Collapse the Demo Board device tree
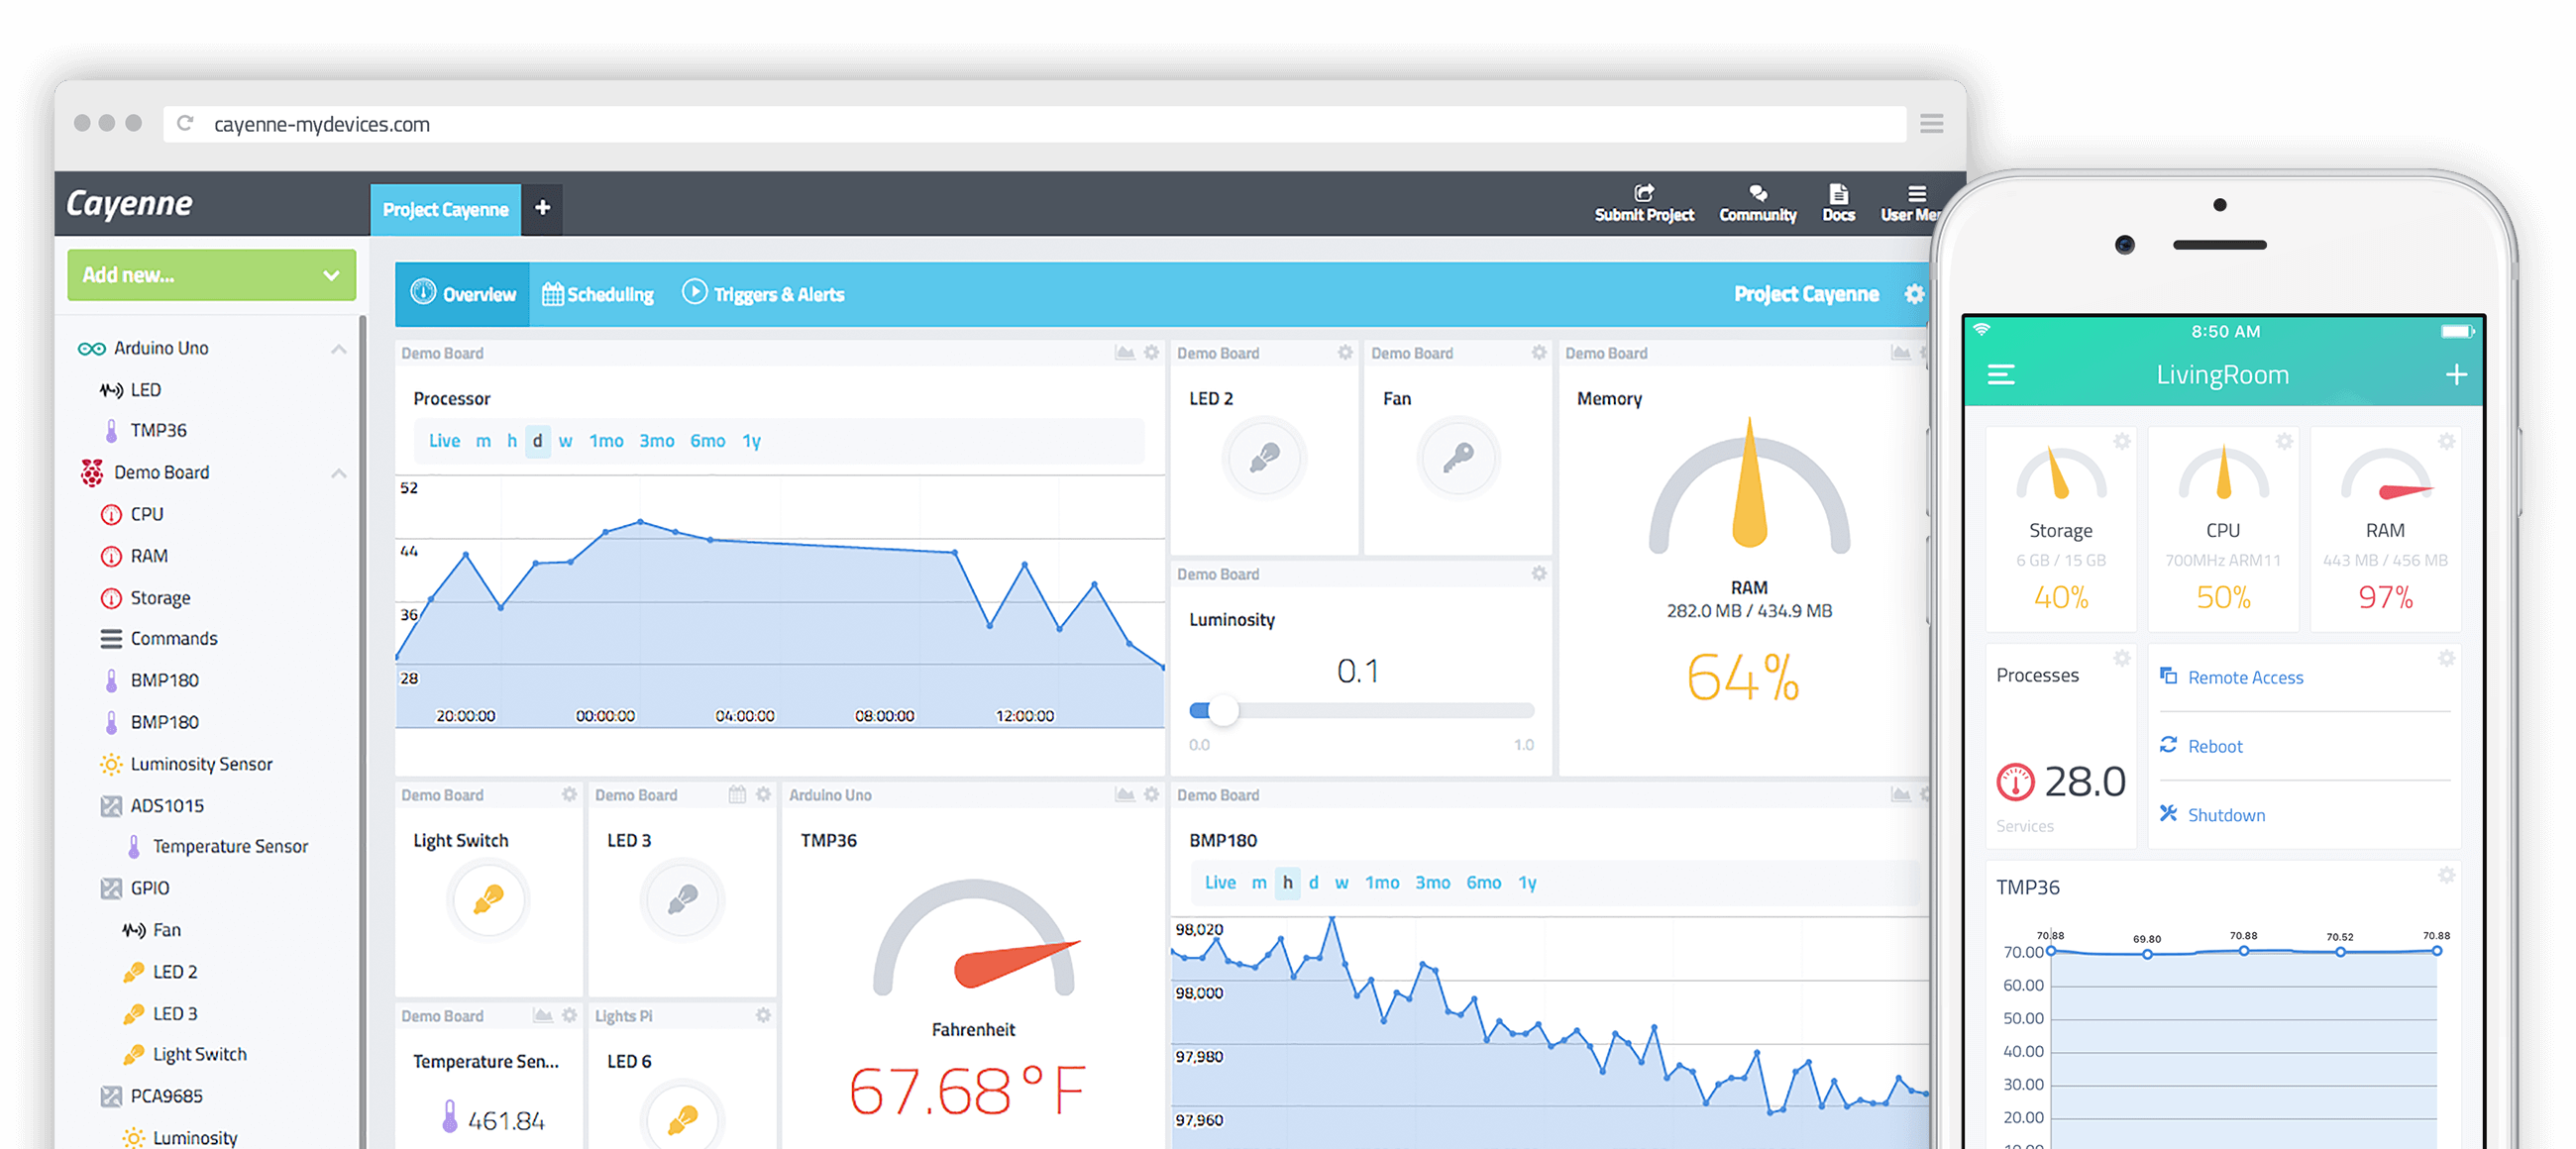This screenshot has width=2576, height=1149. pyautogui.click(x=339, y=473)
